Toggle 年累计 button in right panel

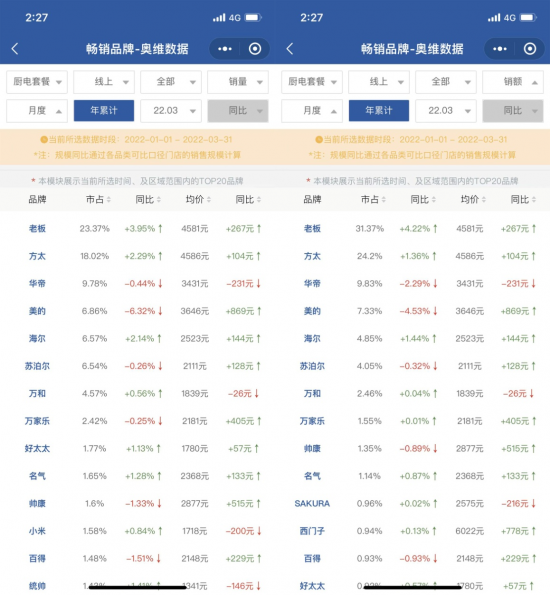click(379, 110)
